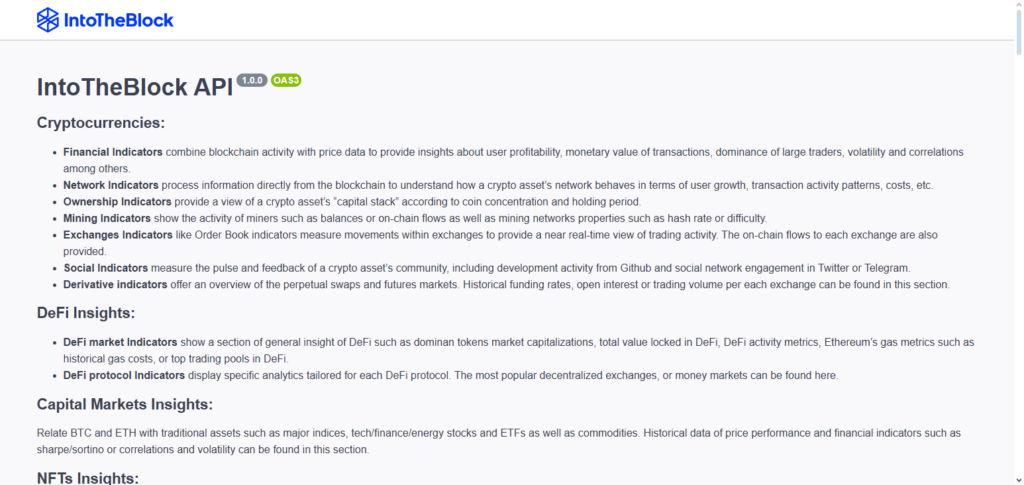The width and height of the screenshot is (1024, 485).
Task: Click the bold Ownership Indicators term
Action: click(116, 202)
